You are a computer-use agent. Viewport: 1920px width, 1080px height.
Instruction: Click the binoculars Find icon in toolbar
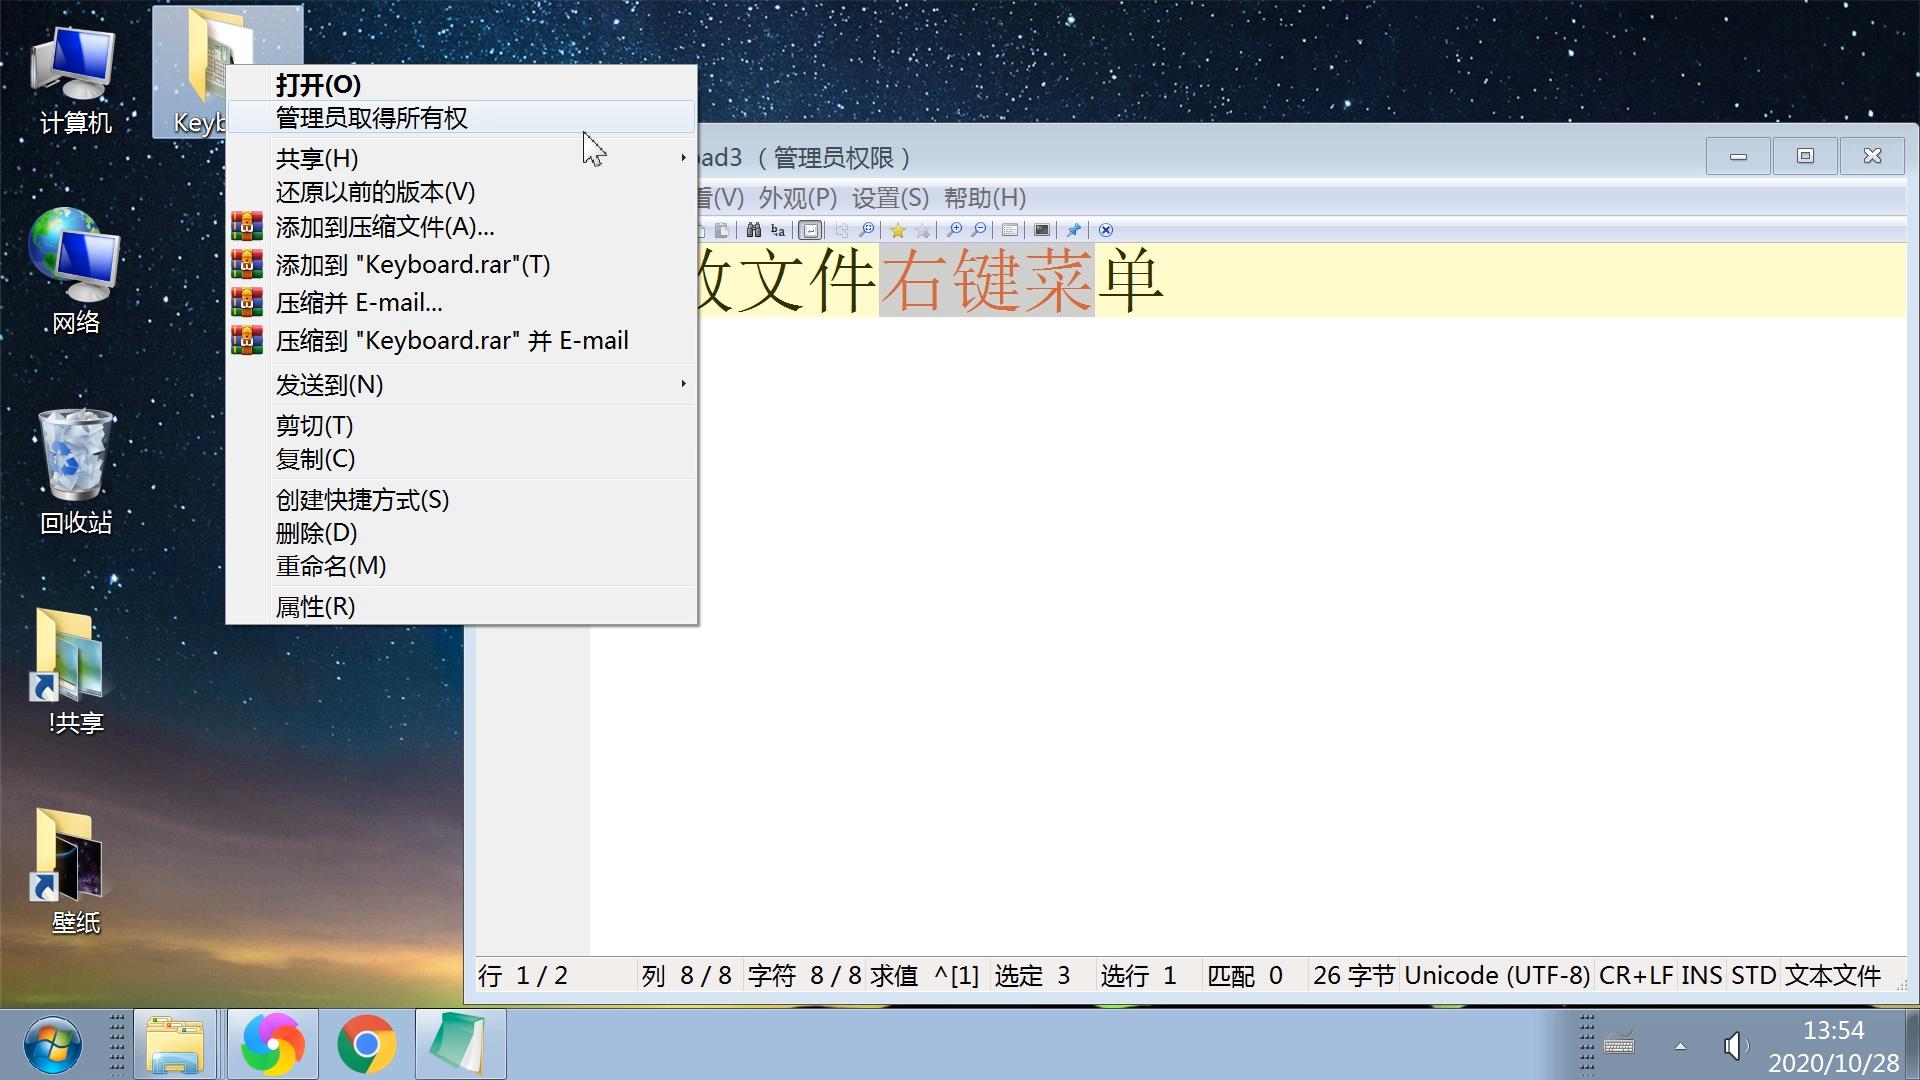click(x=754, y=230)
